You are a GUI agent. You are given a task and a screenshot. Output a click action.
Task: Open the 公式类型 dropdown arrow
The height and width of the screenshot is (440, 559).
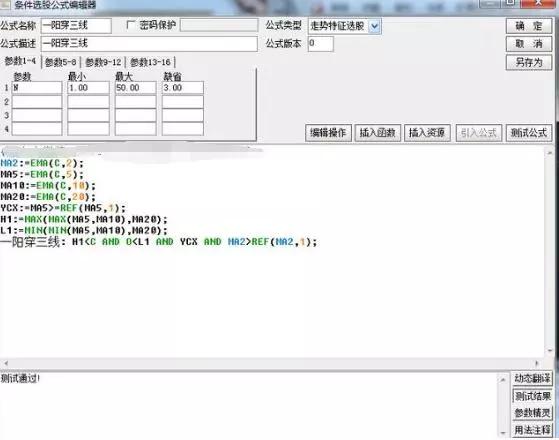point(374,26)
